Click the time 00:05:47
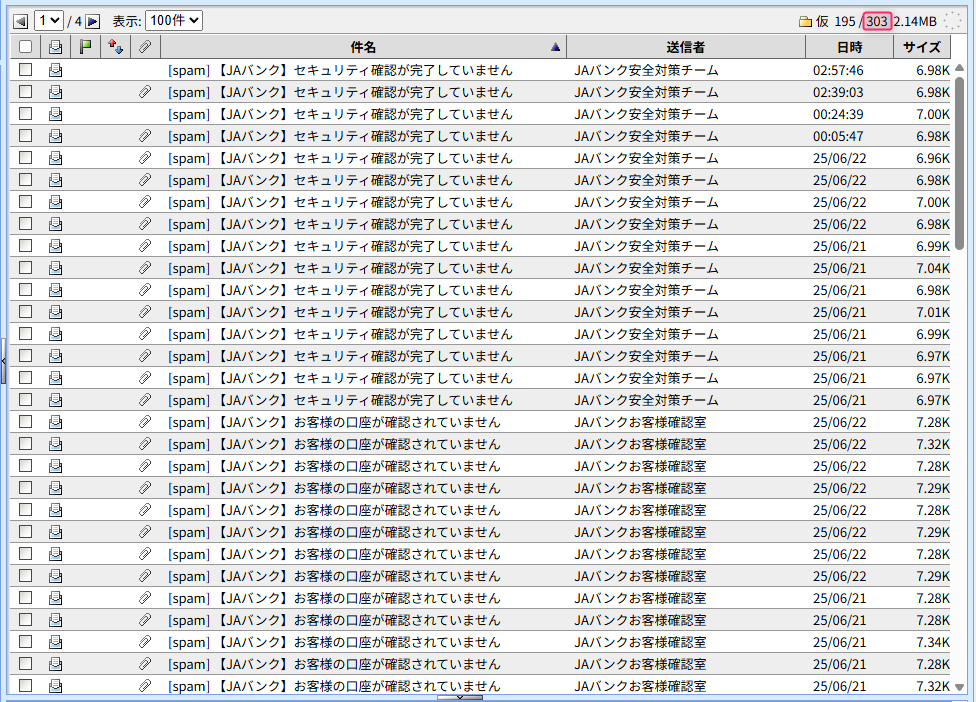The height and width of the screenshot is (702, 976). pyautogui.click(x=838, y=136)
